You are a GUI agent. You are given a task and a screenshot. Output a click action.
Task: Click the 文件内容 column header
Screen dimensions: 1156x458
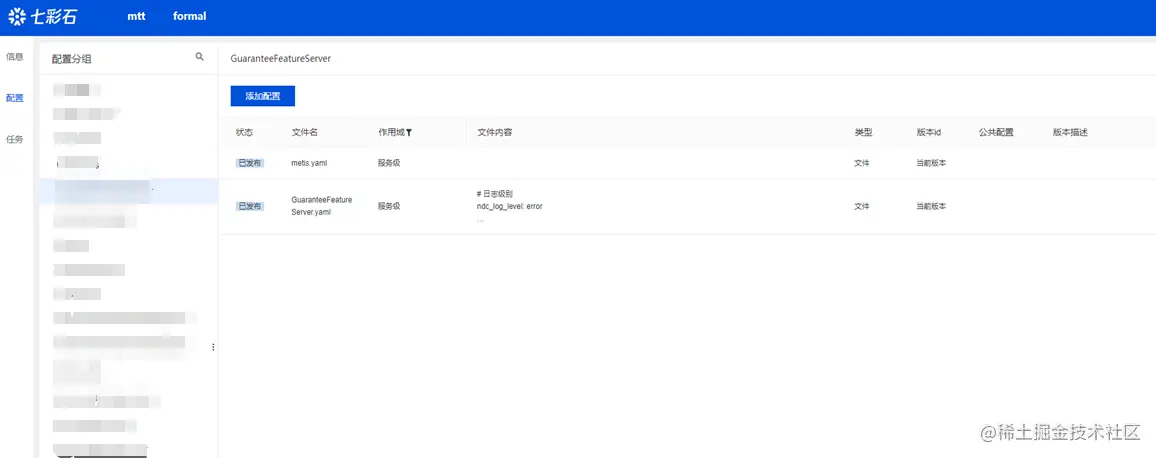495,133
